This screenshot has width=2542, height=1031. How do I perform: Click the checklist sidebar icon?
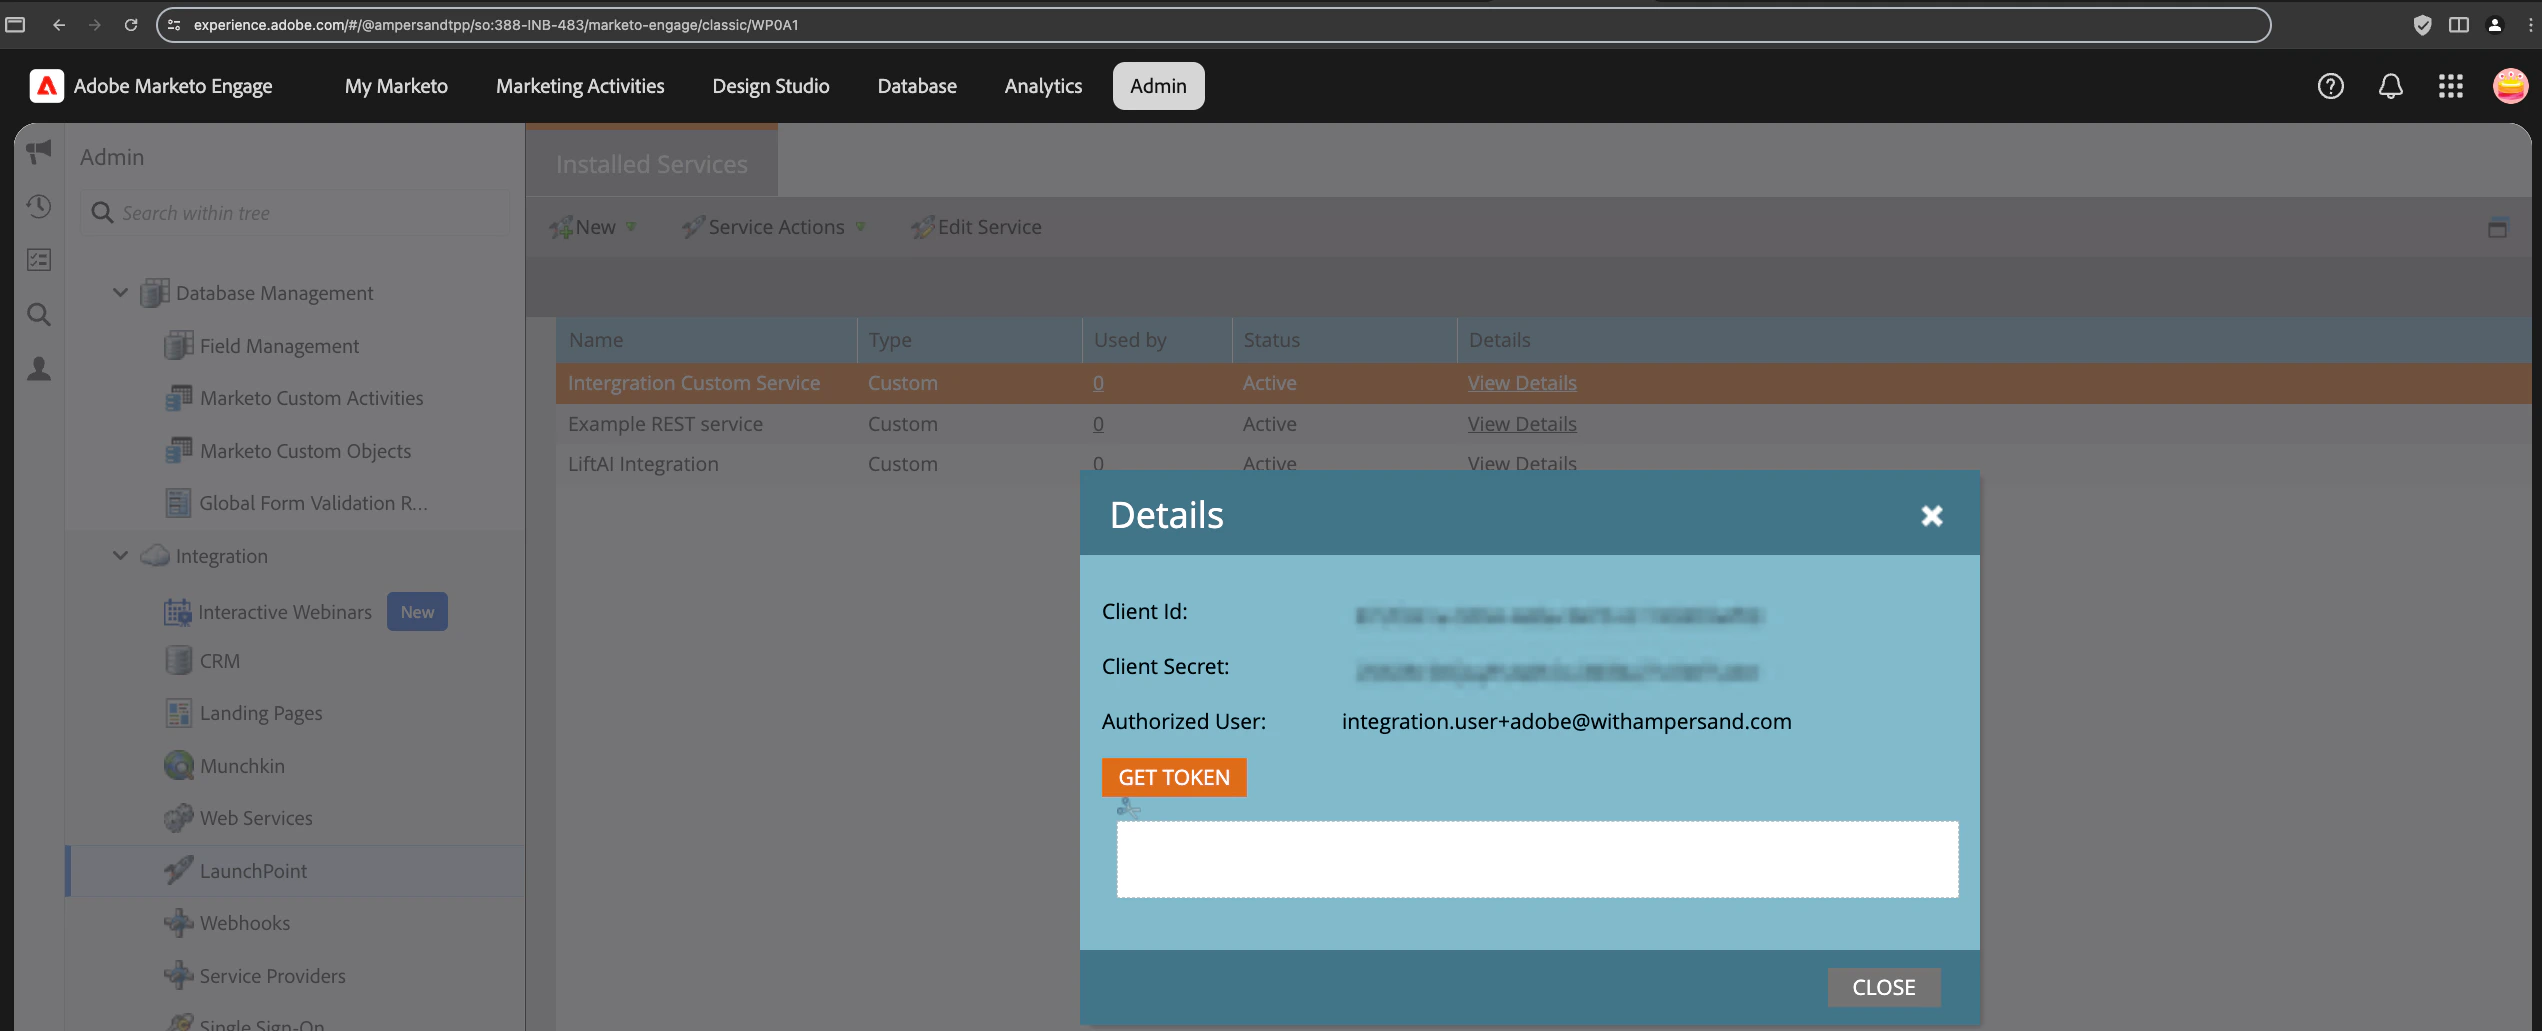coord(39,260)
